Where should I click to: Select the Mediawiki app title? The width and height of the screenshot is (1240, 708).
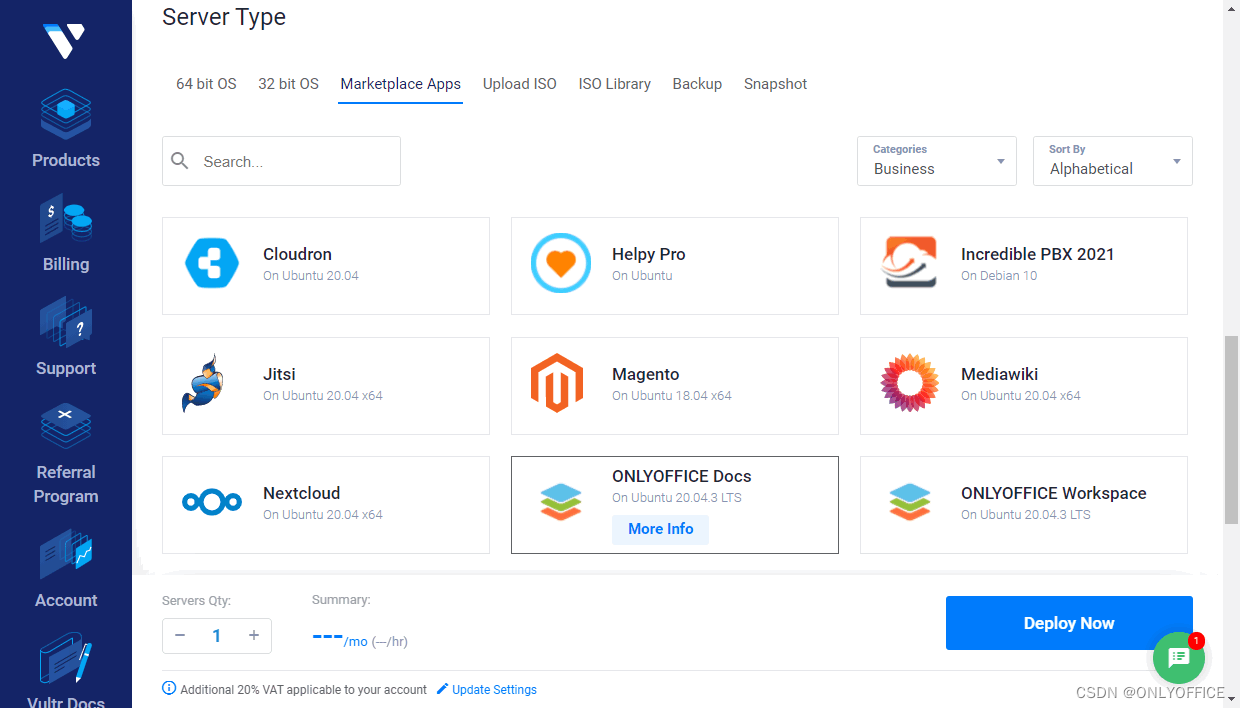(x=1000, y=374)
